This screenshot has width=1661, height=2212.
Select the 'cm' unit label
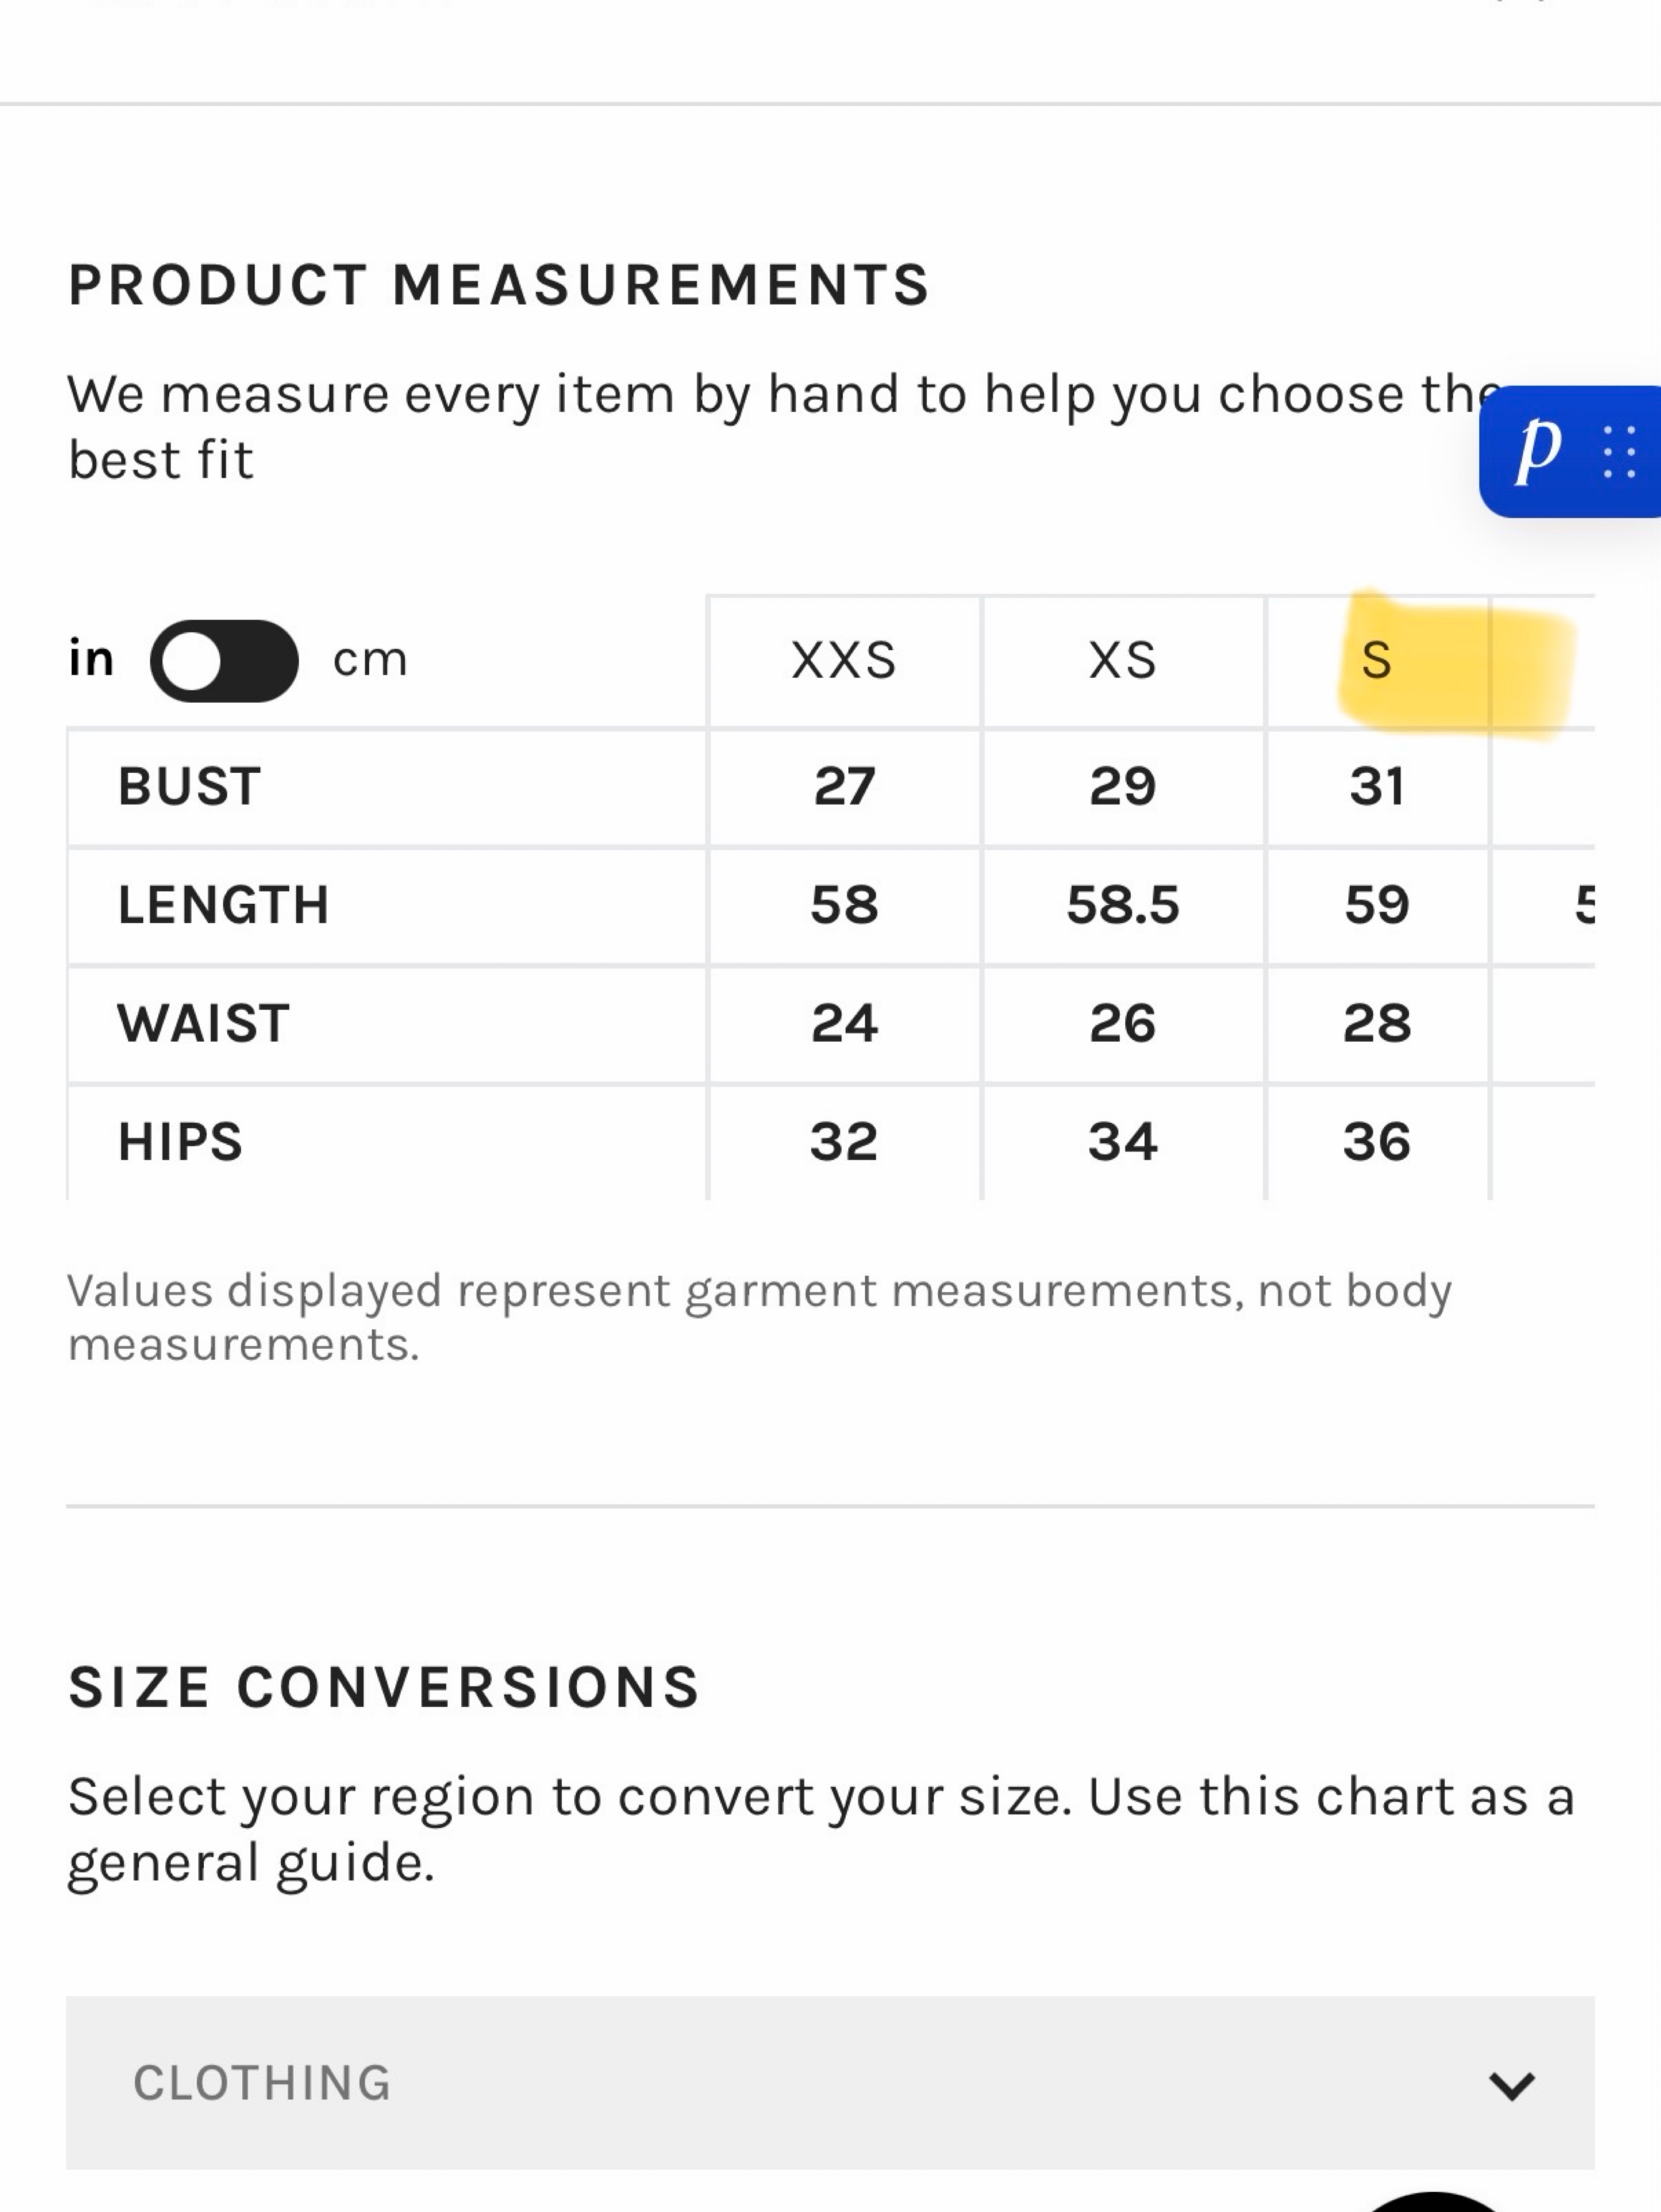tap(370, 660)
